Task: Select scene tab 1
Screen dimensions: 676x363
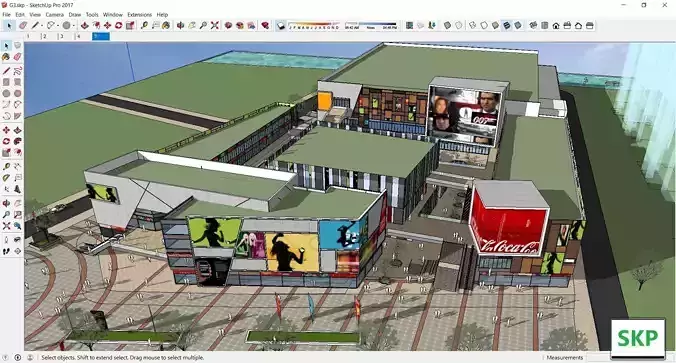Action: pos(28,37)
